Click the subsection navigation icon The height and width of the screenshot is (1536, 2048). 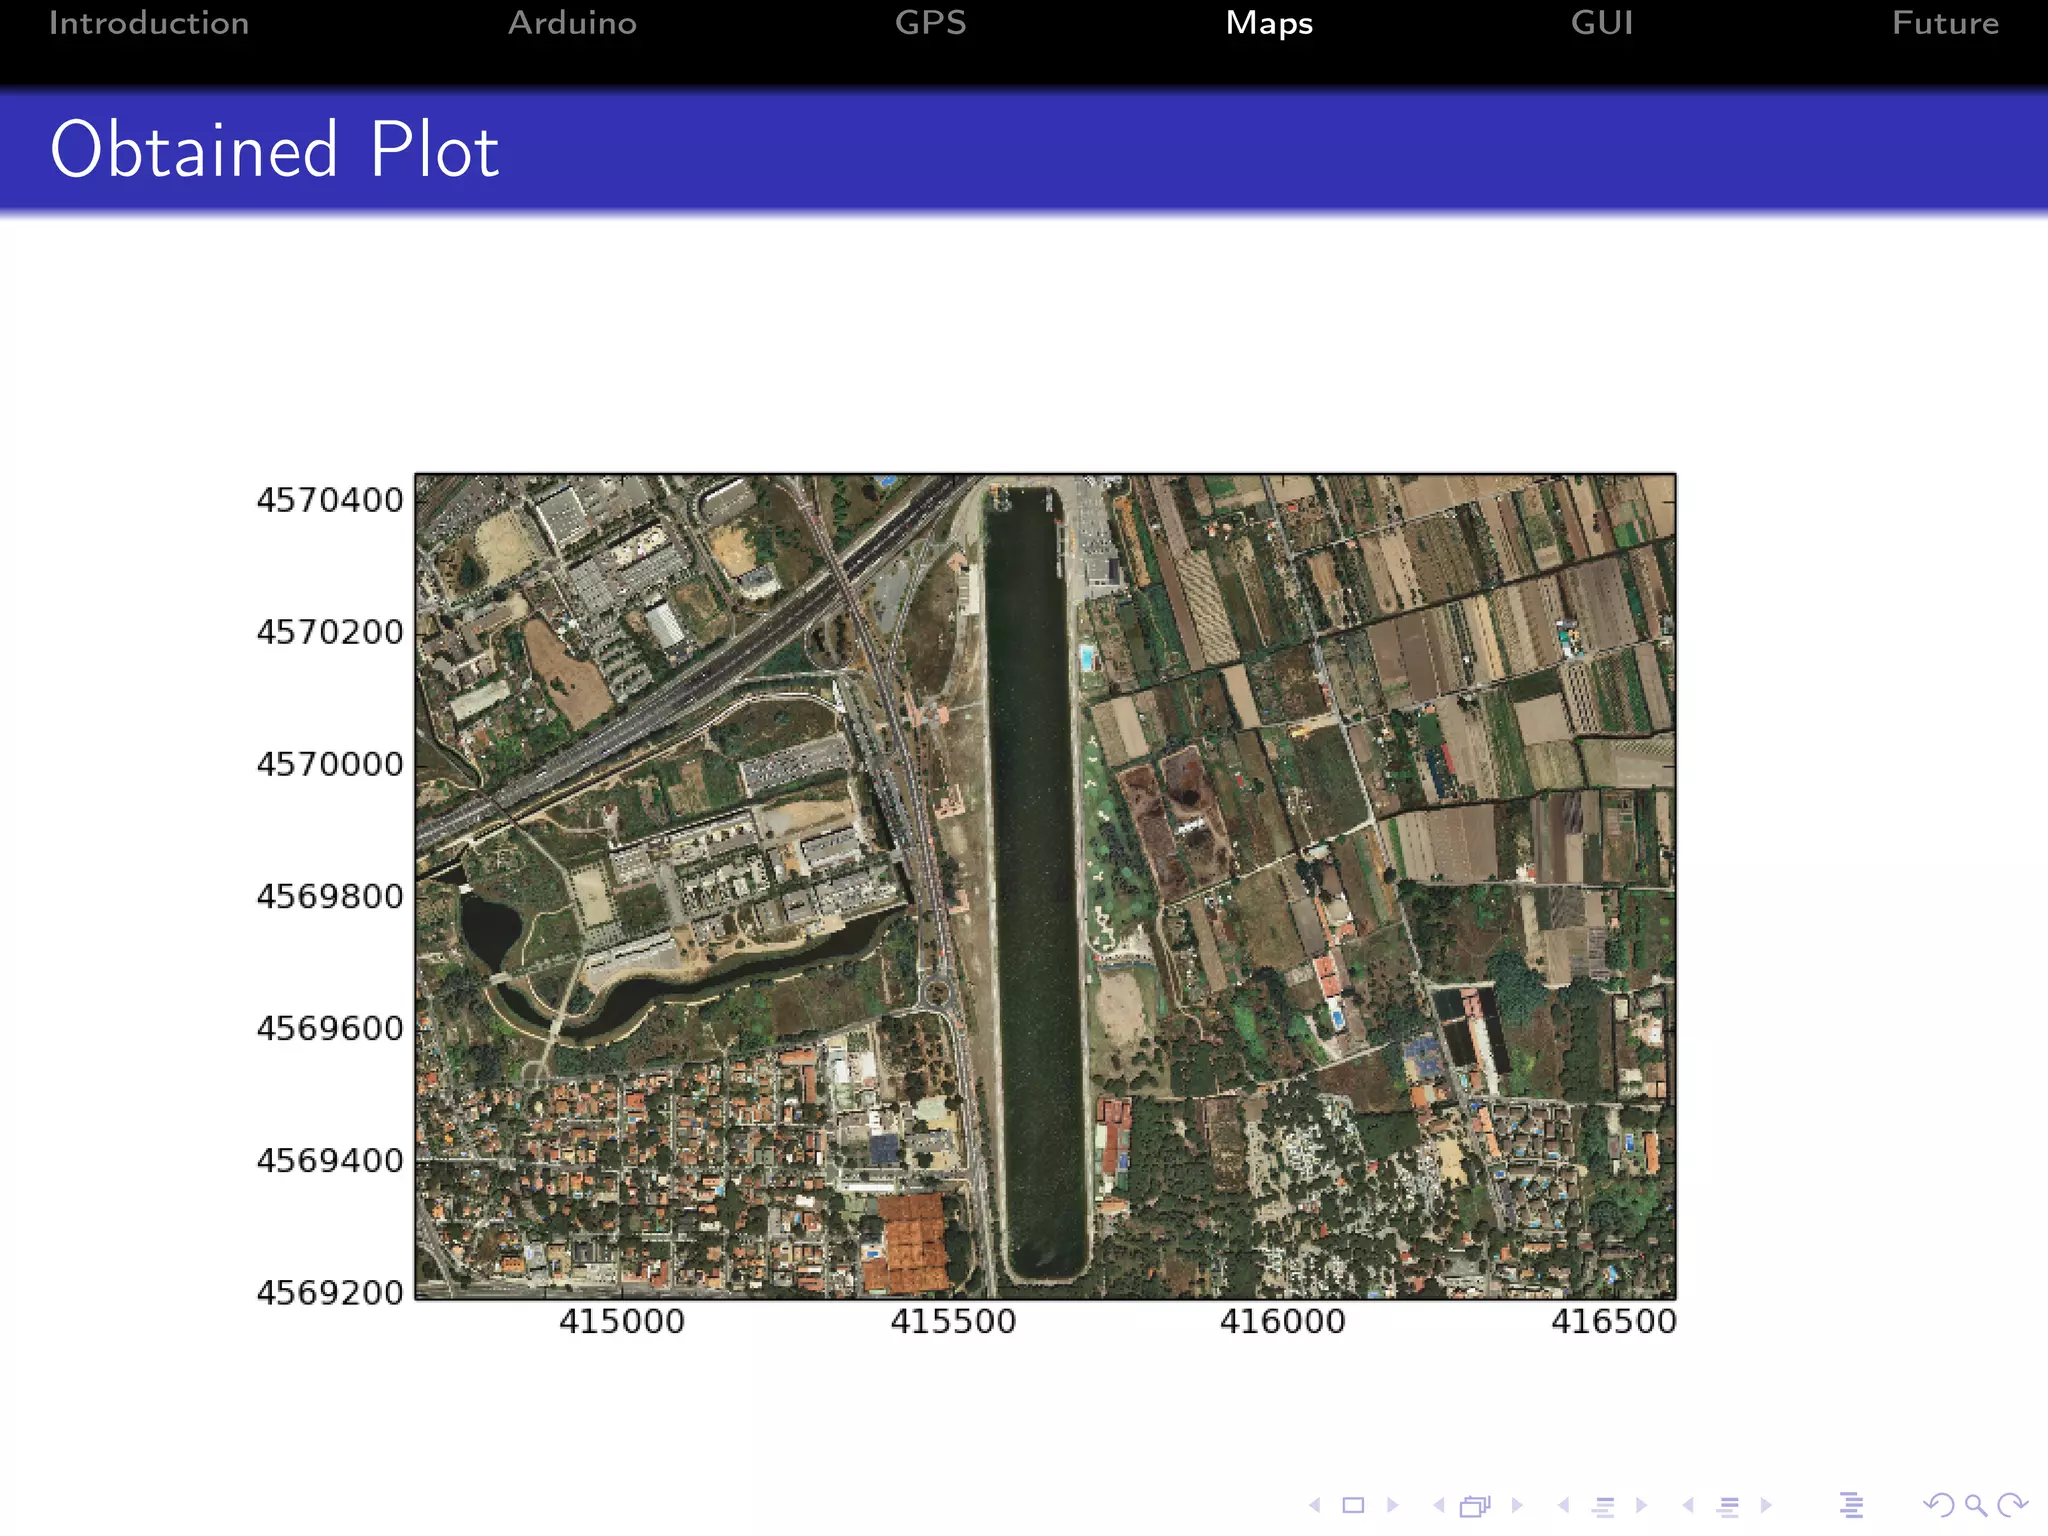(x=1604, y=1506)
